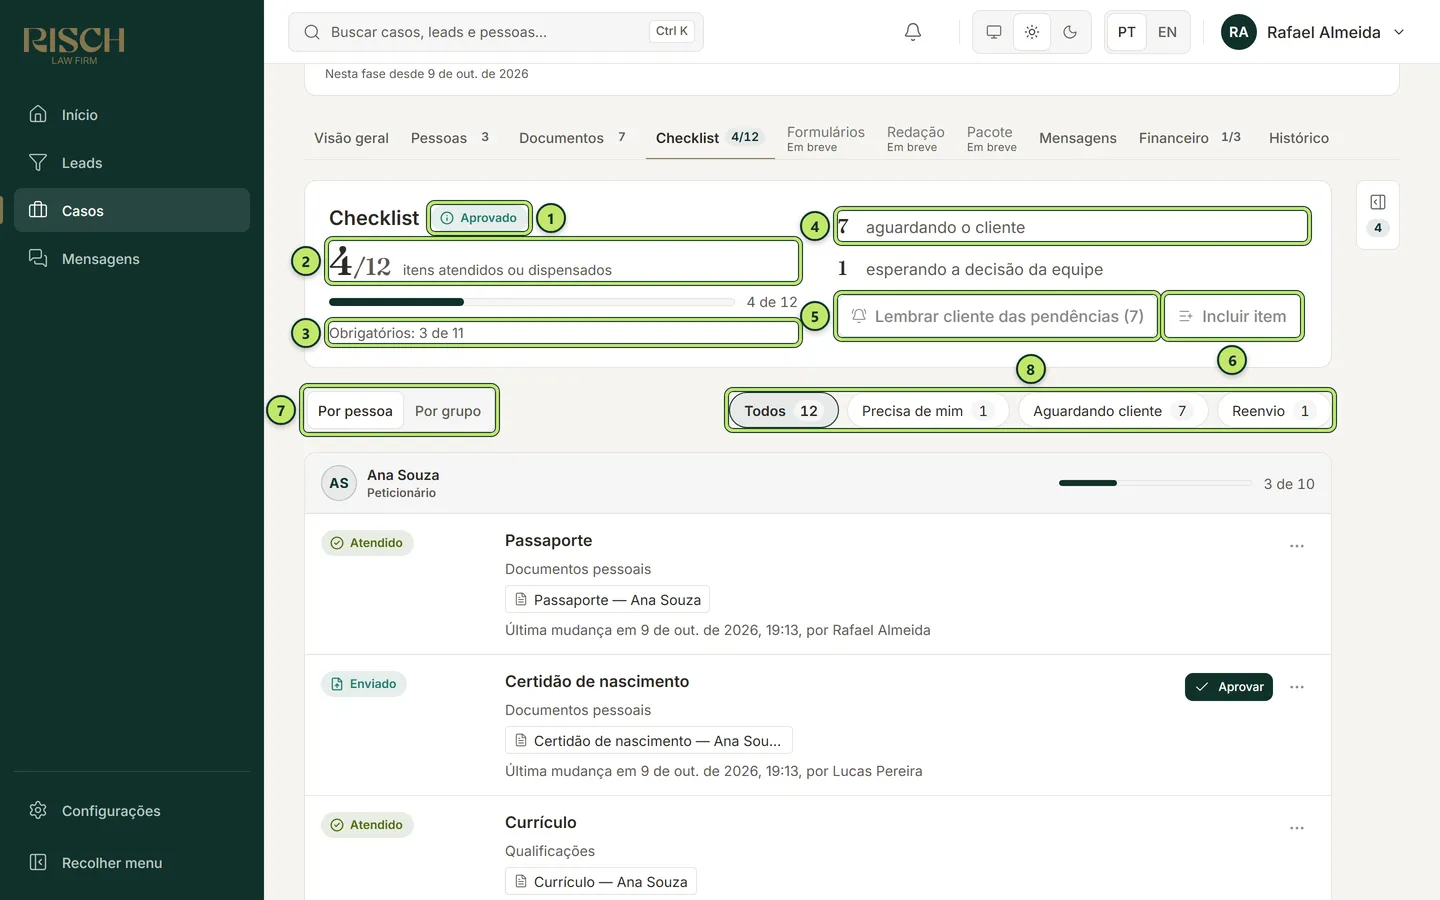Click Ana Souza 3 de 10 progress bar
The height and width of the screenshot is (900, 1440).
(1155, 483)
